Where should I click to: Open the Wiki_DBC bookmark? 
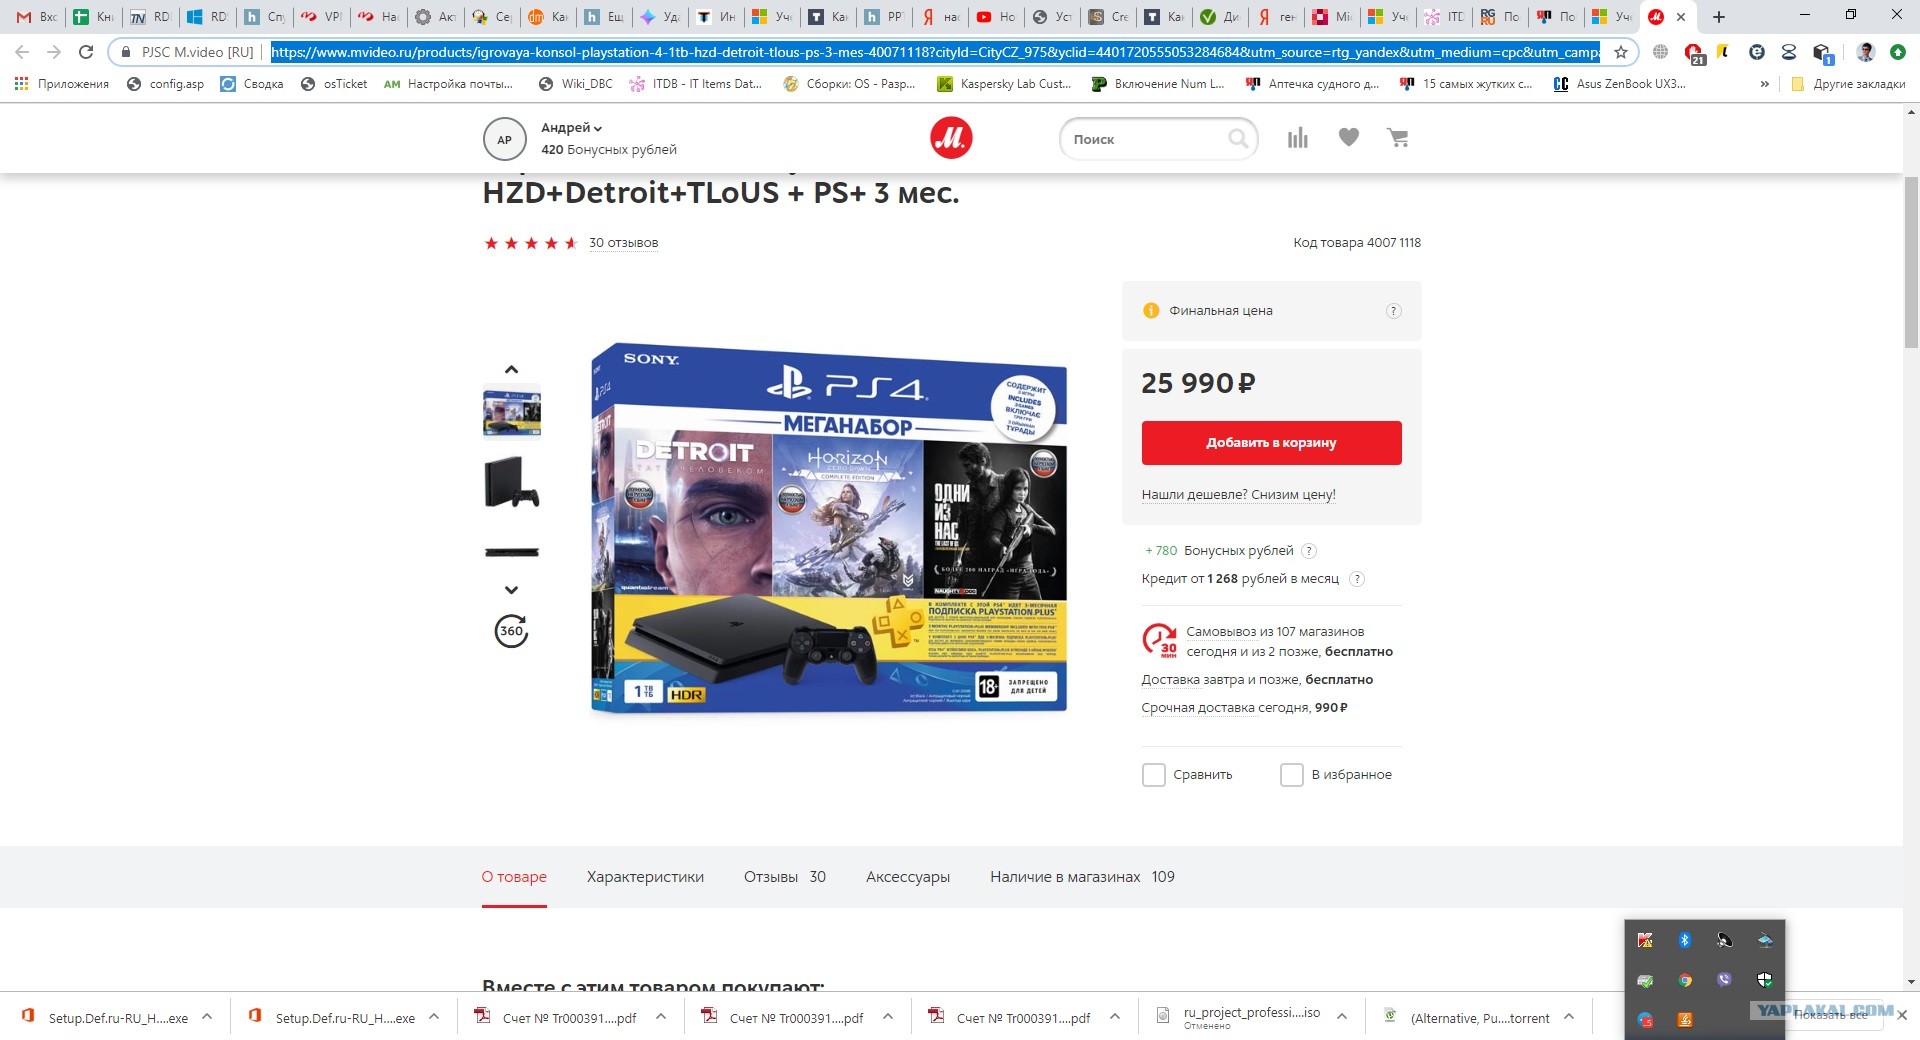(576, 84)
